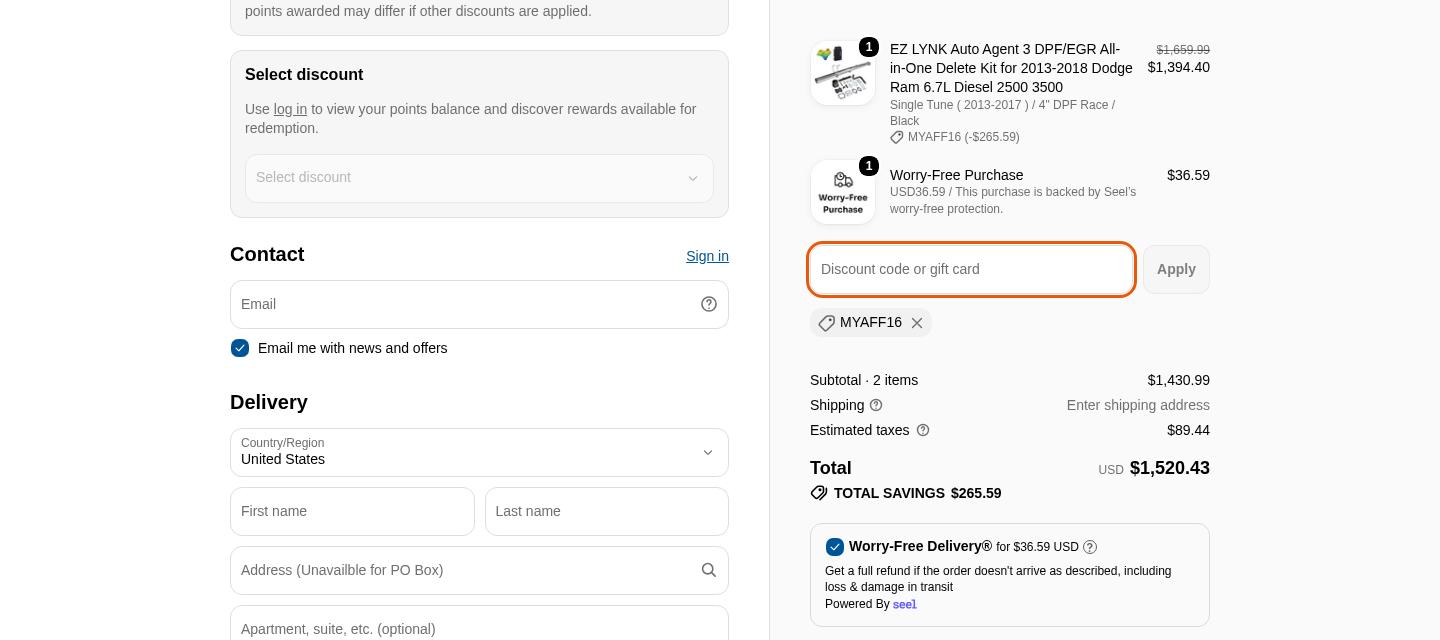Click the struck-through price $1,659.99
Screen dimensions: 1440x640
pos(1183,50)
